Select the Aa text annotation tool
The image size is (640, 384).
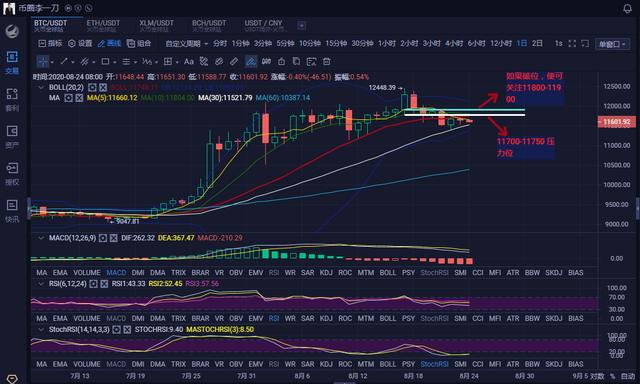[x=189, y=62]
